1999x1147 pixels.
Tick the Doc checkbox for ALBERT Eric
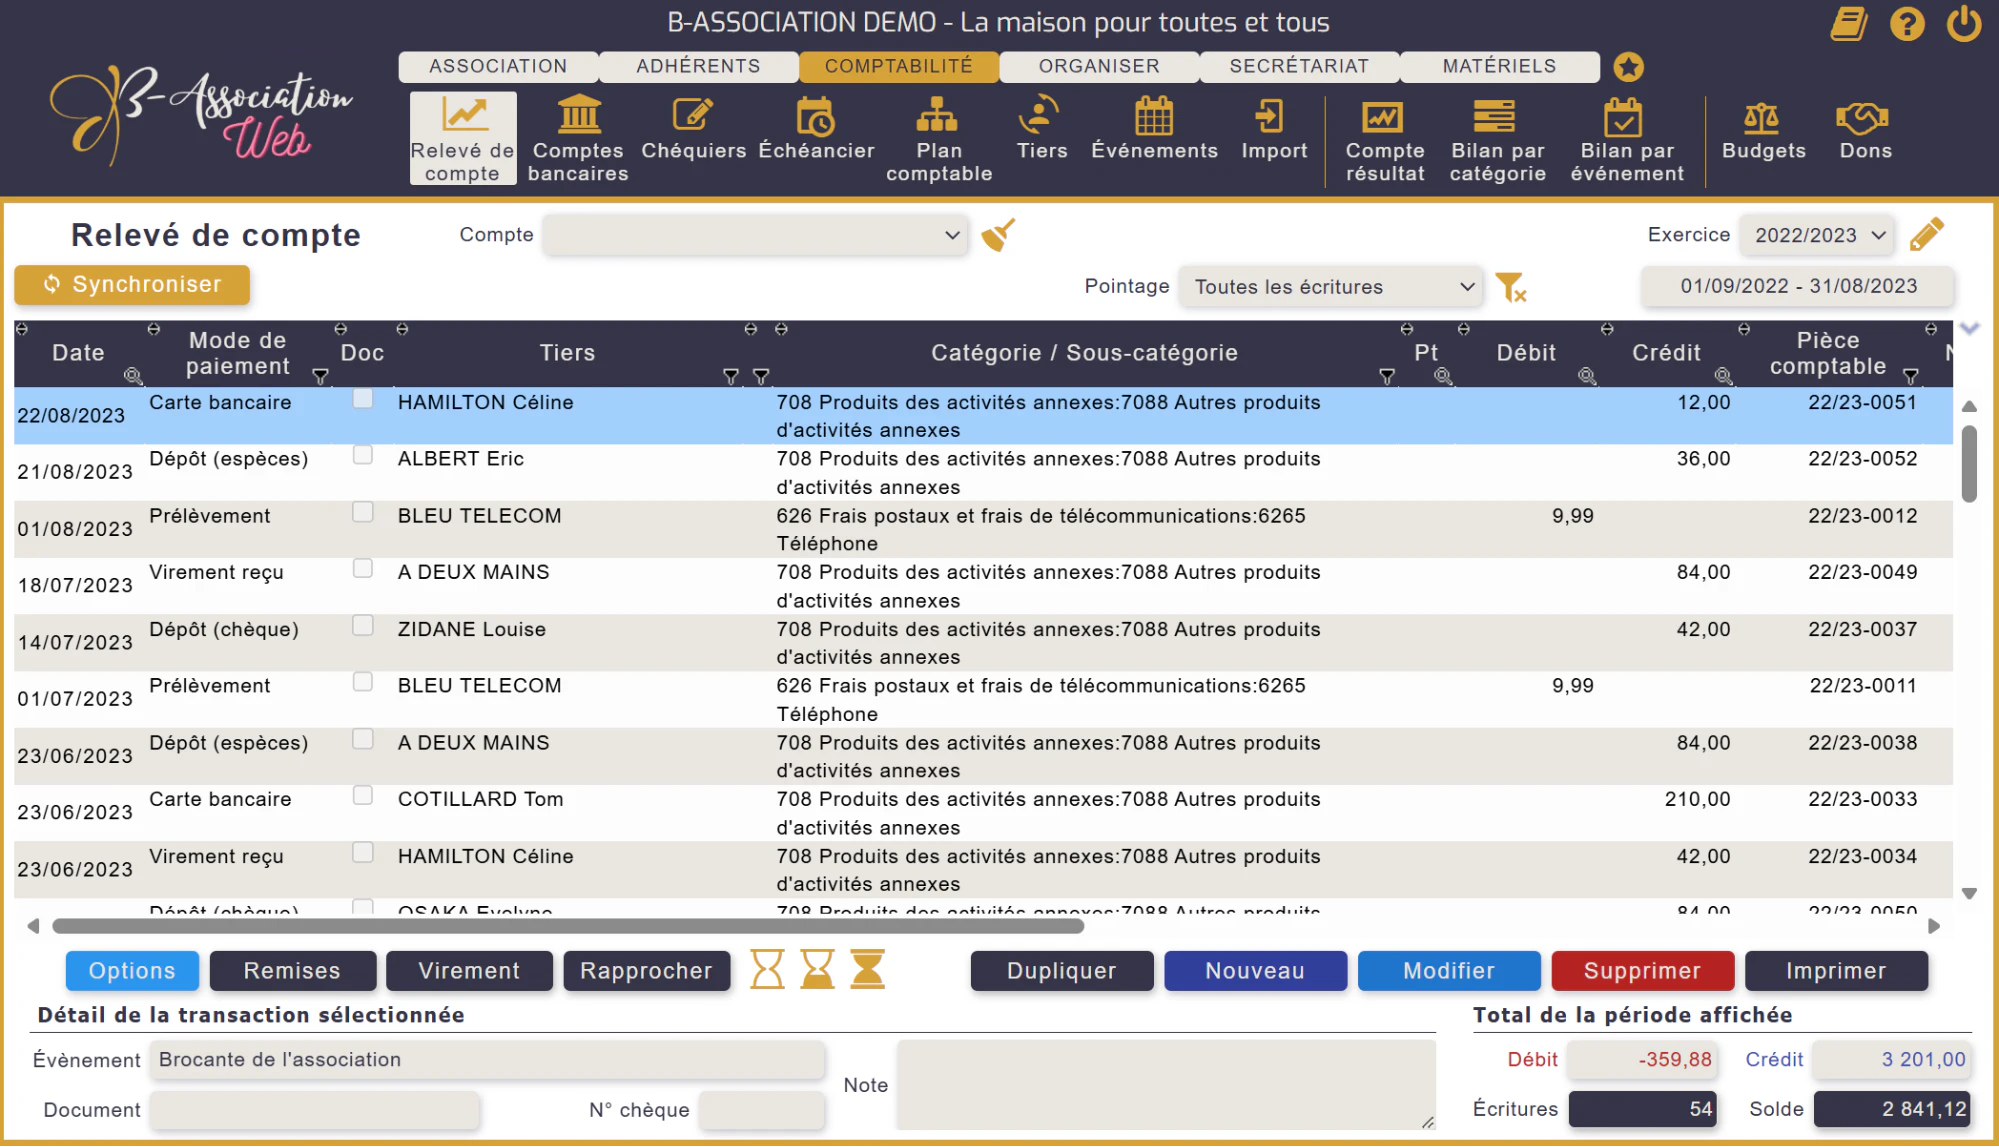point(363,455)
